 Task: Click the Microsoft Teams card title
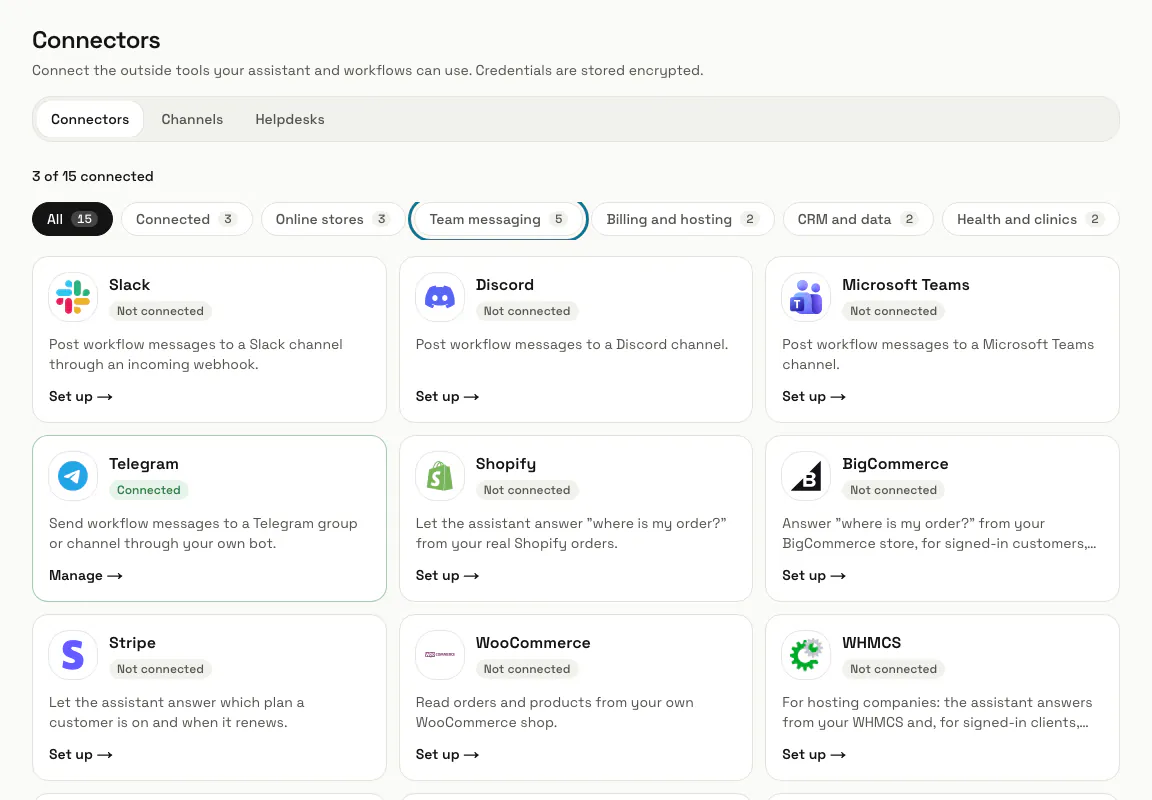click(x=906, y=285)
